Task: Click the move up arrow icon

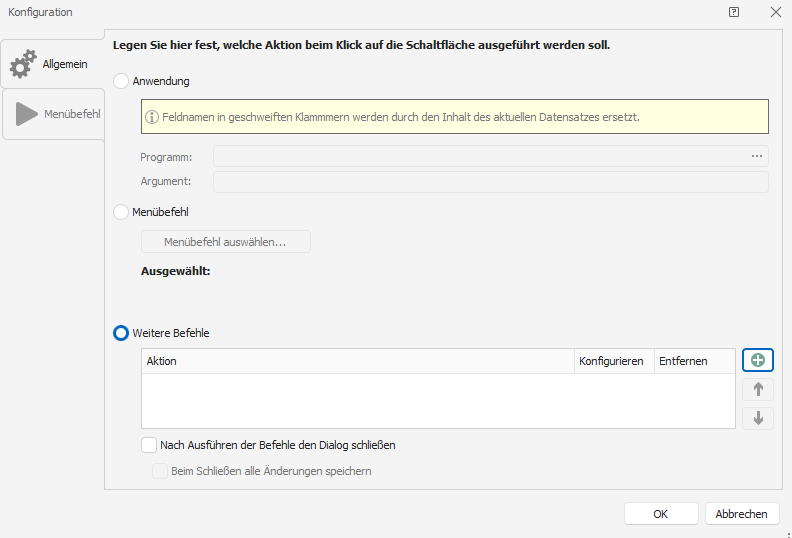Action: coord(757,390)
